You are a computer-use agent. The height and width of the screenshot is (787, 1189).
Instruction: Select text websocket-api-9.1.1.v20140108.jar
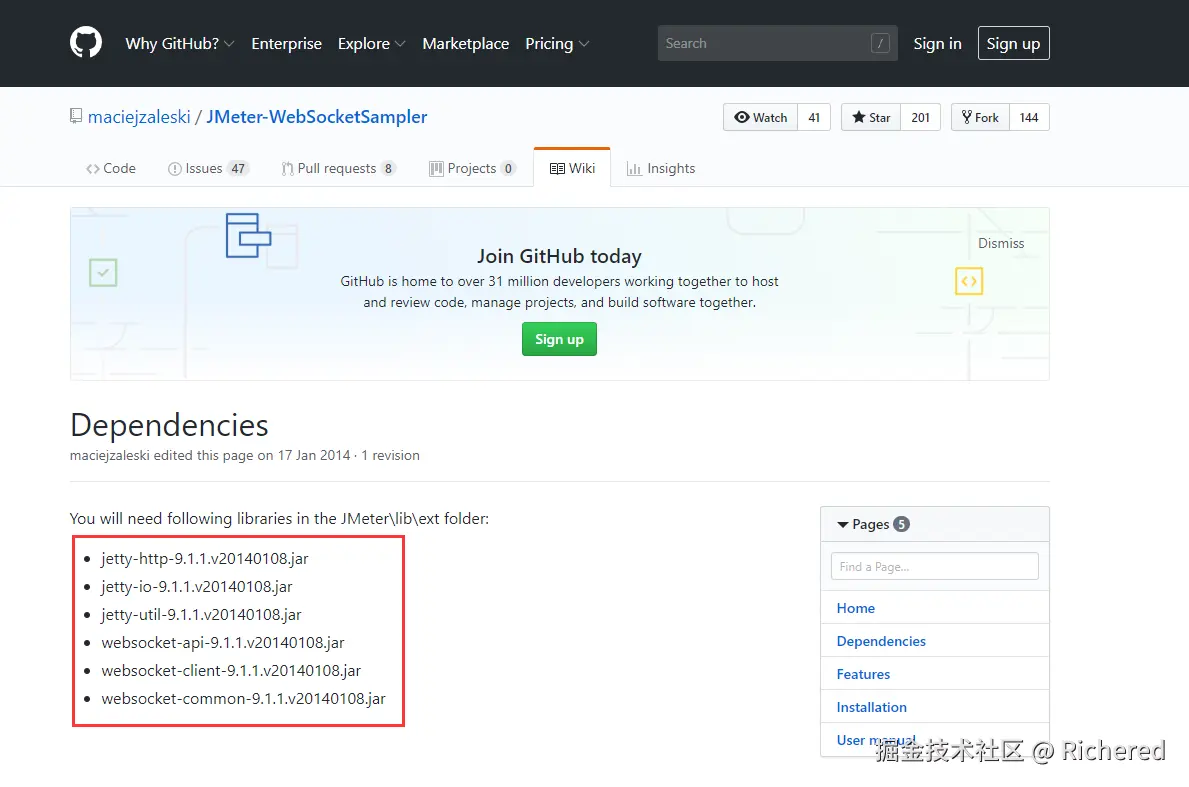(223, 643)
